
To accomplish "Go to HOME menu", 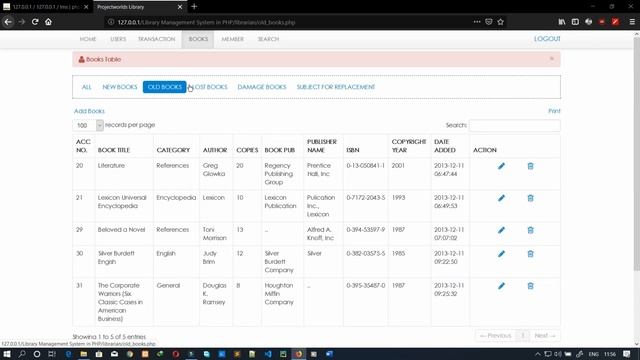I will click(x=88, y=39).
